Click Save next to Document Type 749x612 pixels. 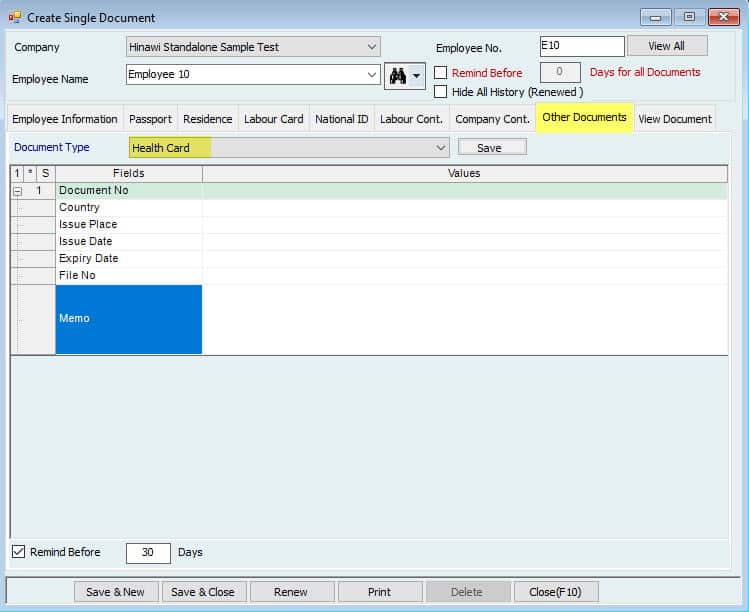tap(491, 148)
